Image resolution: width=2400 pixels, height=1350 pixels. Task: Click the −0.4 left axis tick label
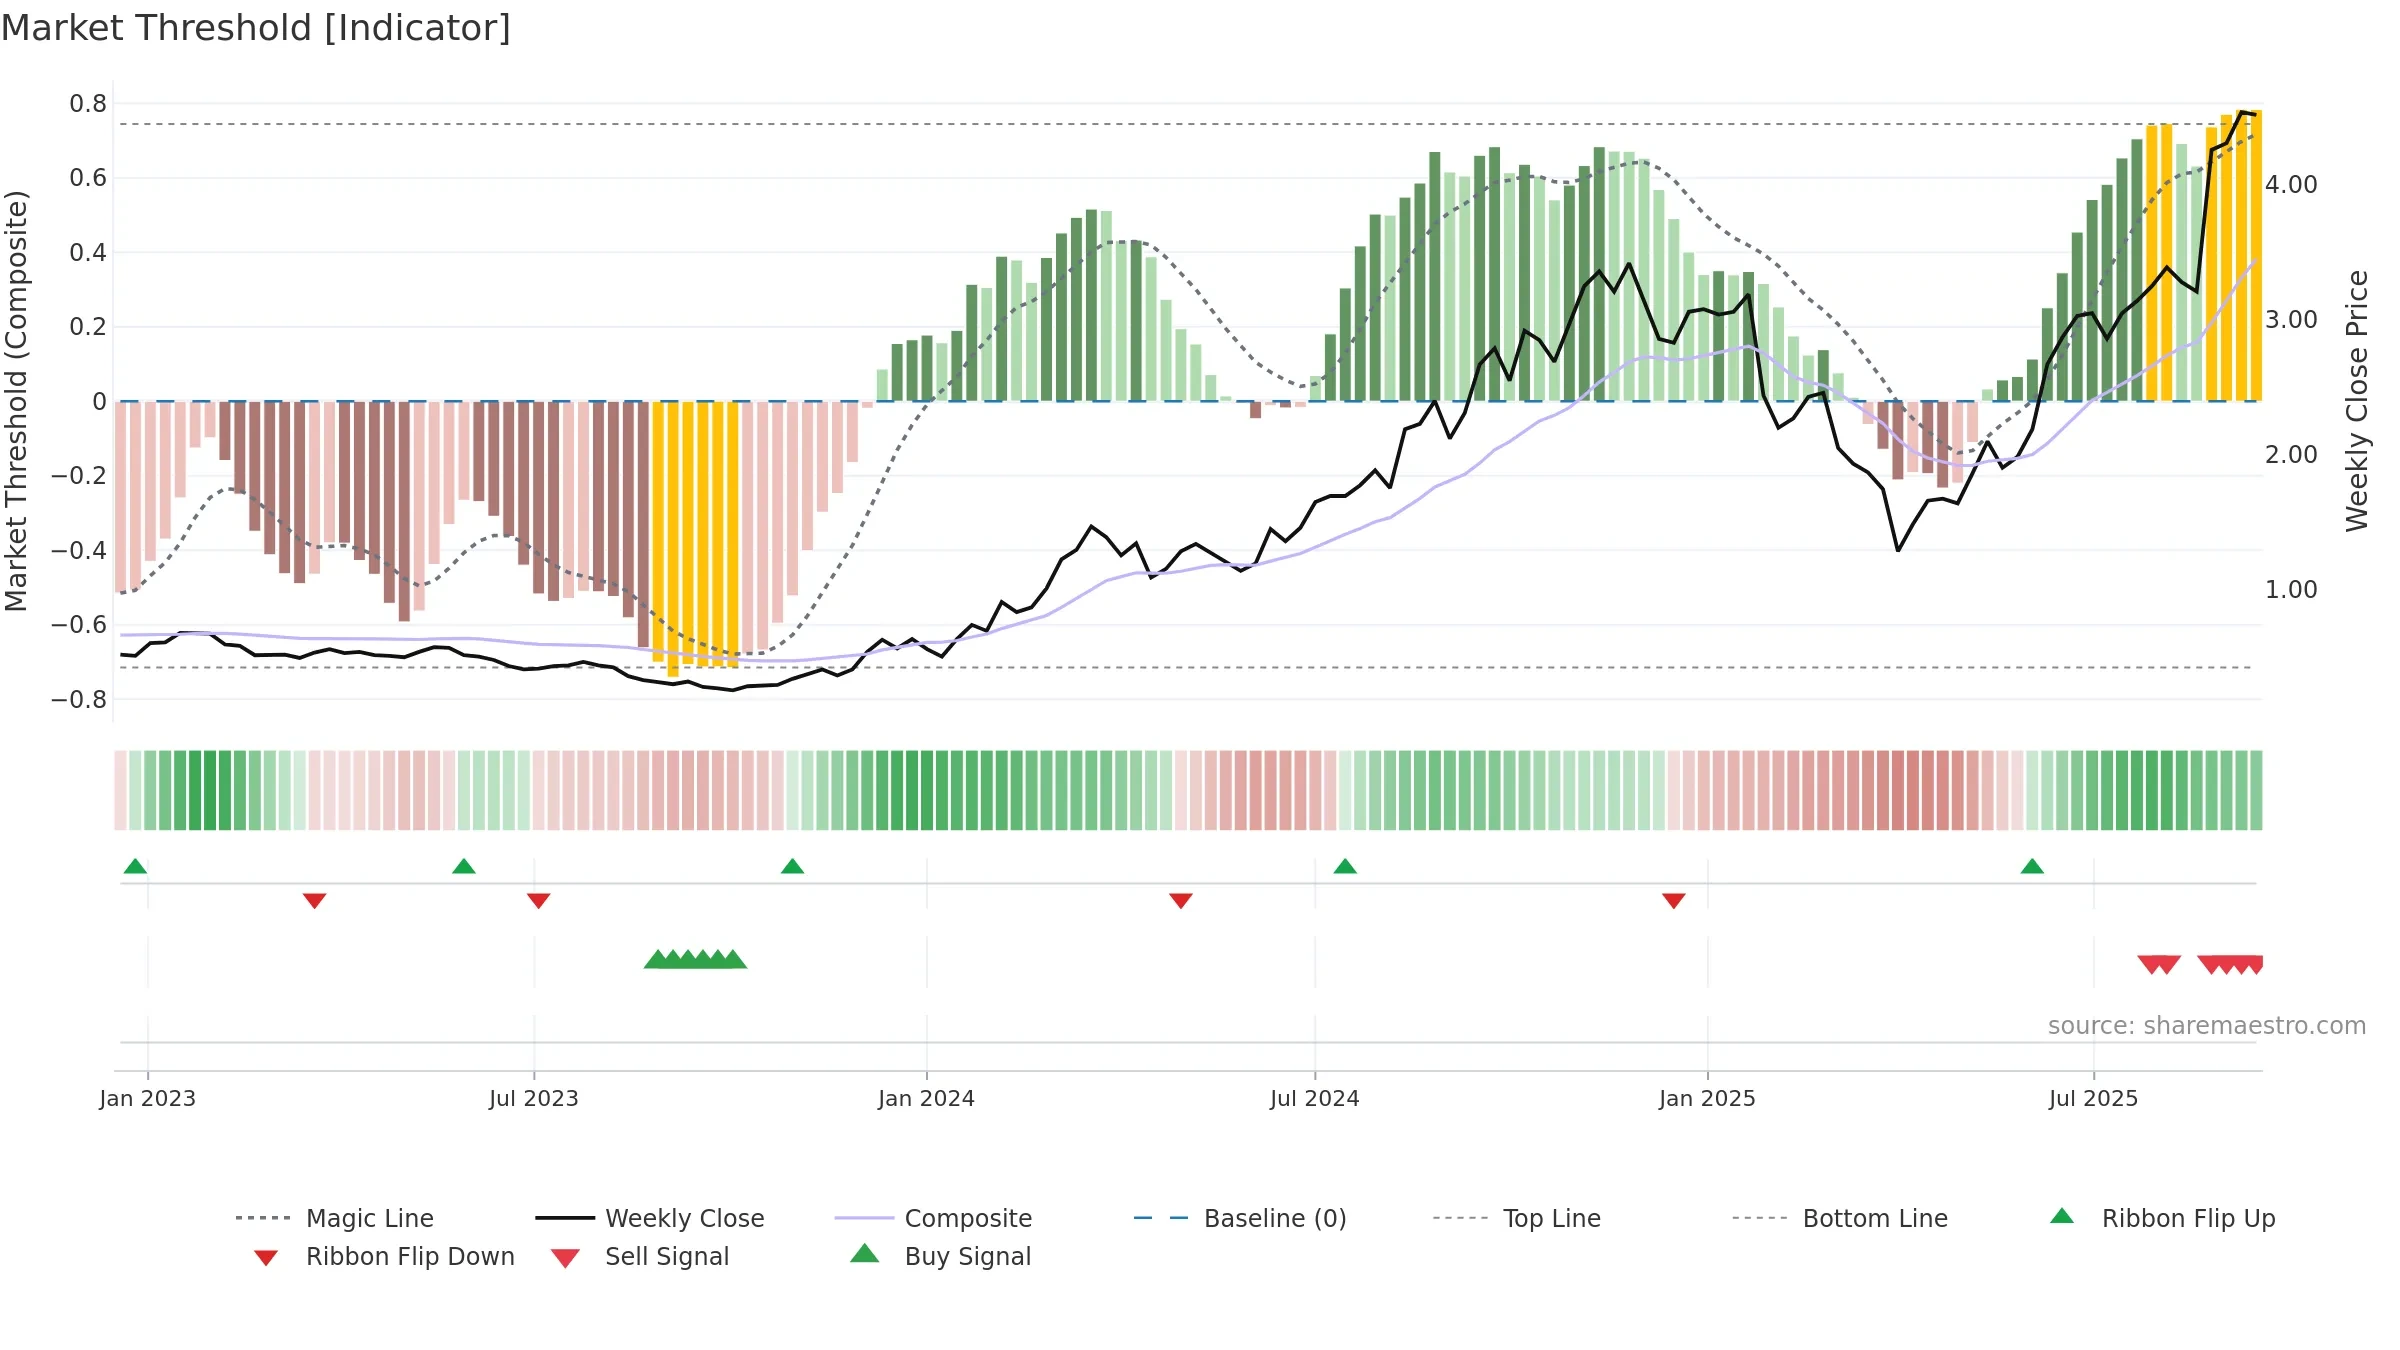79,551
